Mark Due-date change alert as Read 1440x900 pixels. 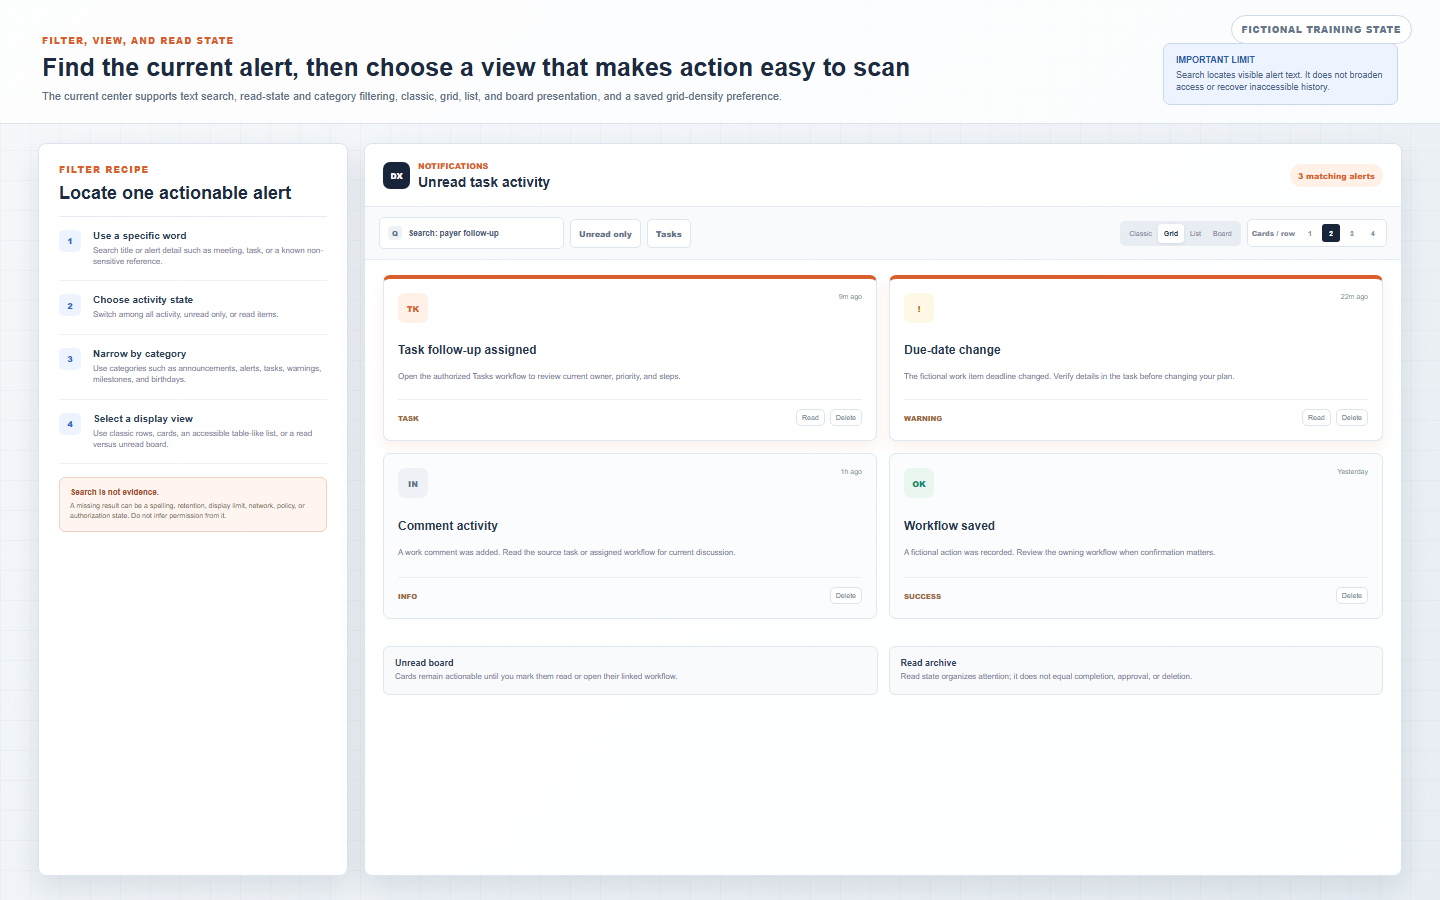1316,418
